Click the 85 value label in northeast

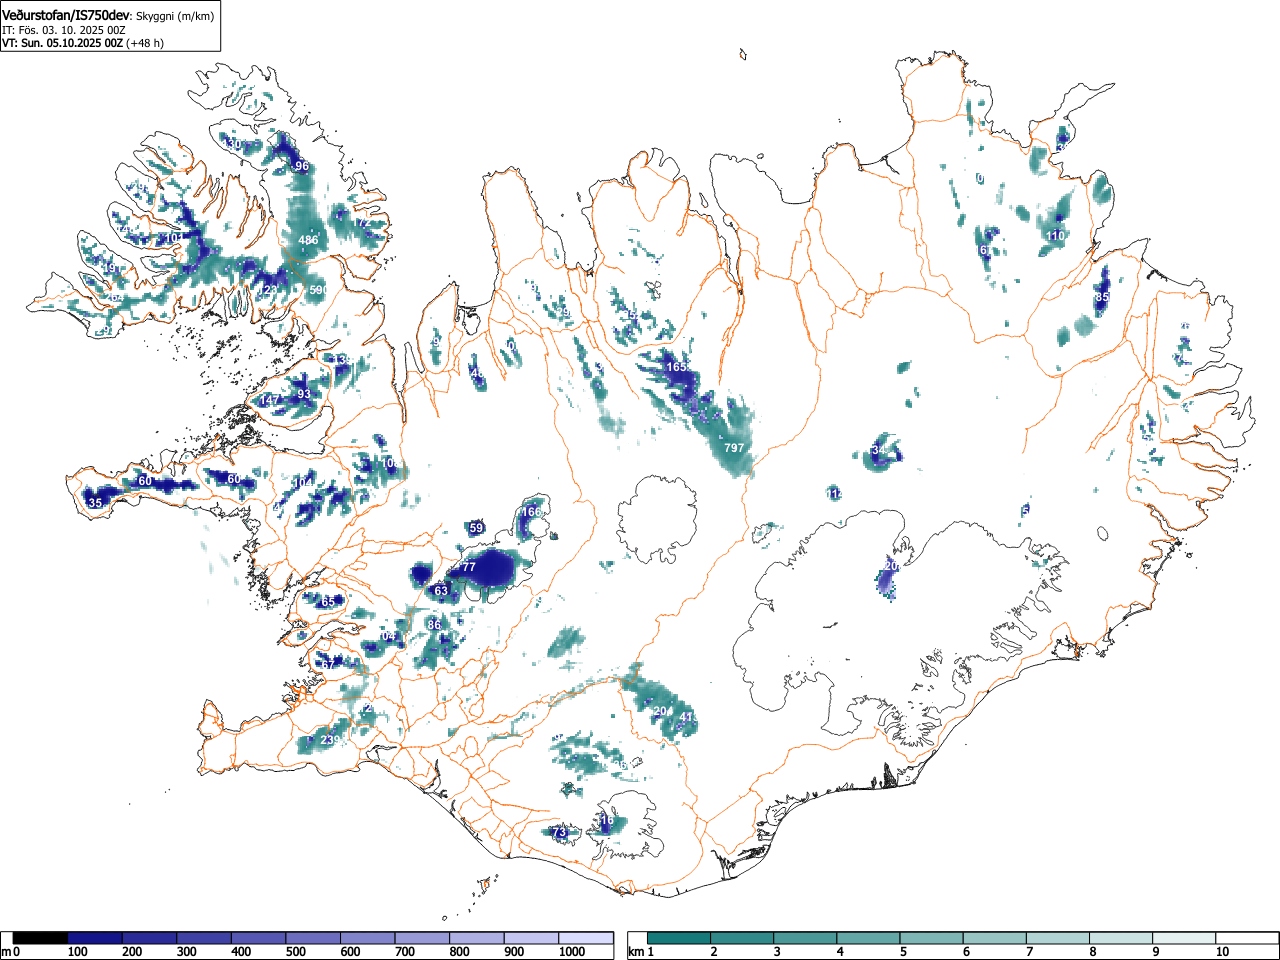pyautogui.click(x=1102, y=298)
